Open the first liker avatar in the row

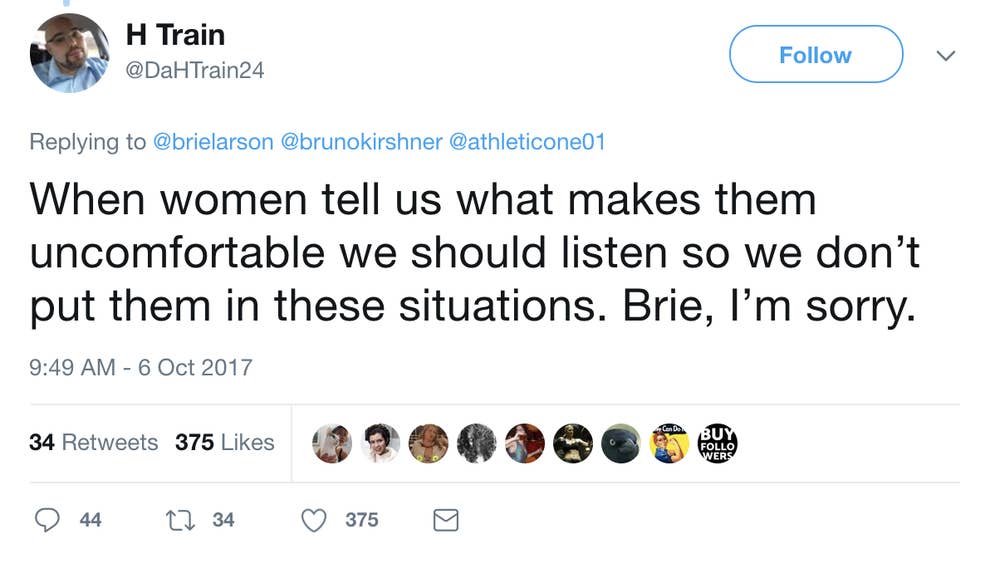(x=332, y=443)
